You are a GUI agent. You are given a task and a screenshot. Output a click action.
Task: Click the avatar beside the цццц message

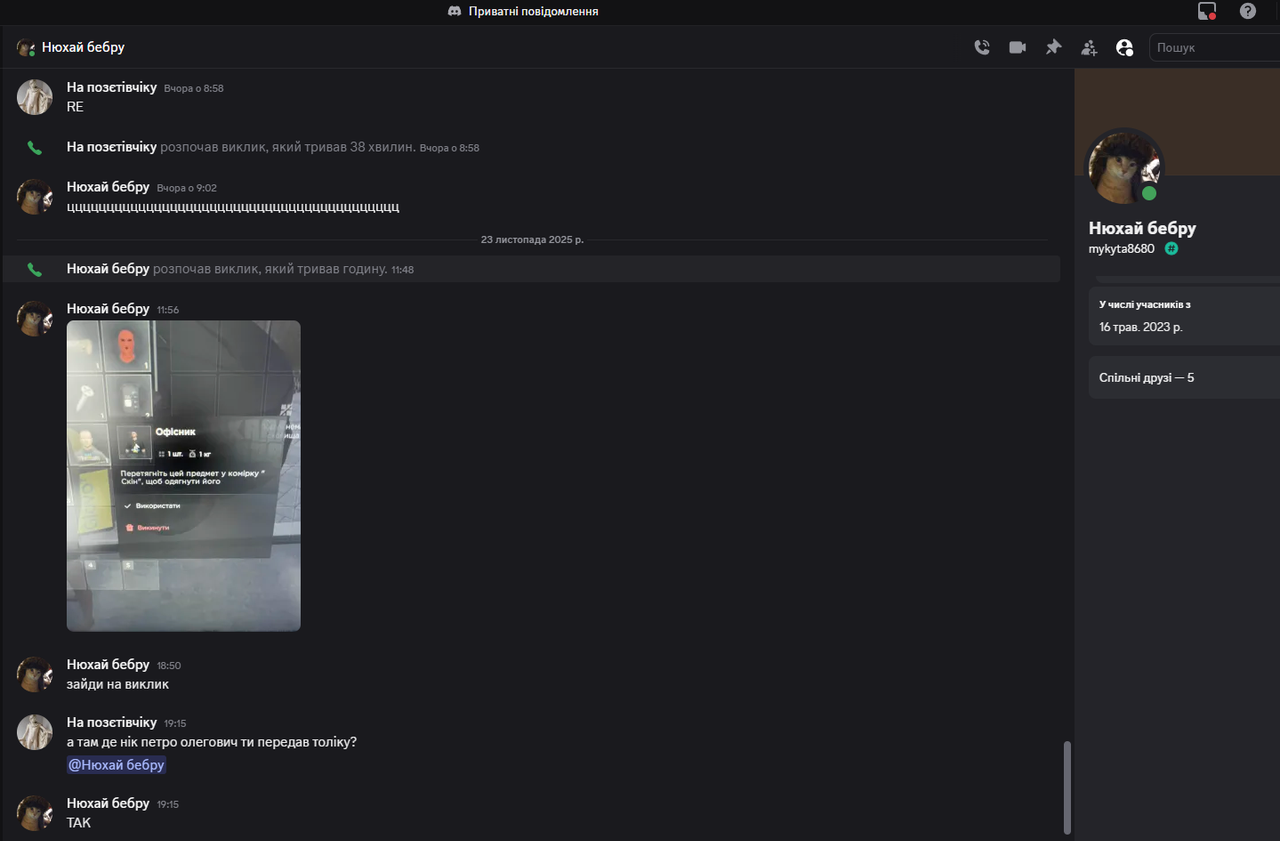[35, 197]
